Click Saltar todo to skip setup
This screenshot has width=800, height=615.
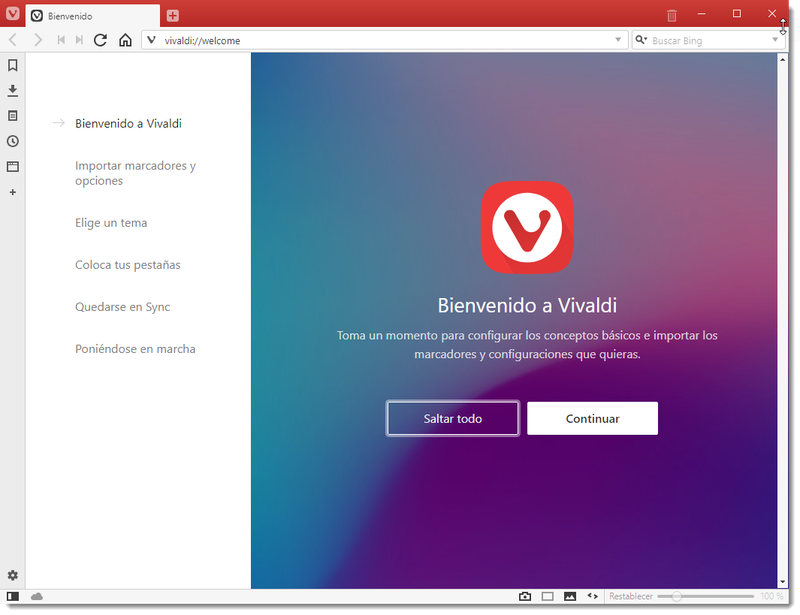[x=452, y=418]
